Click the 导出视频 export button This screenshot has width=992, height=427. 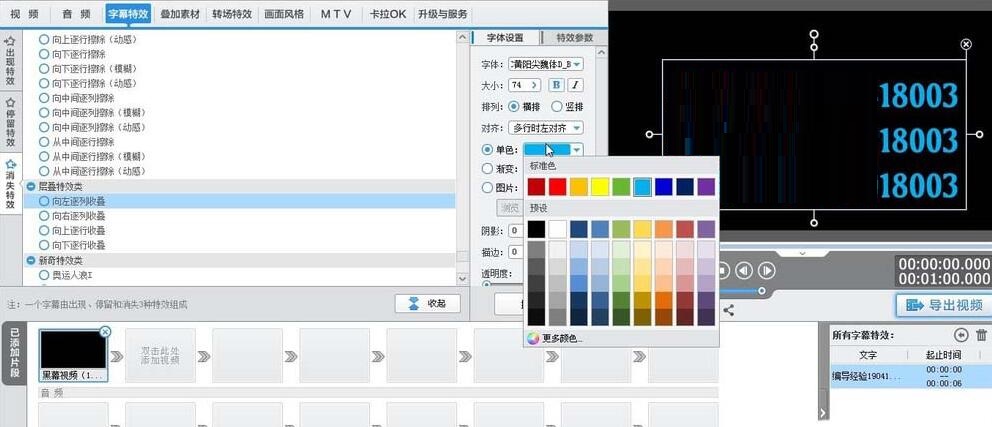[x=942, y=306]
